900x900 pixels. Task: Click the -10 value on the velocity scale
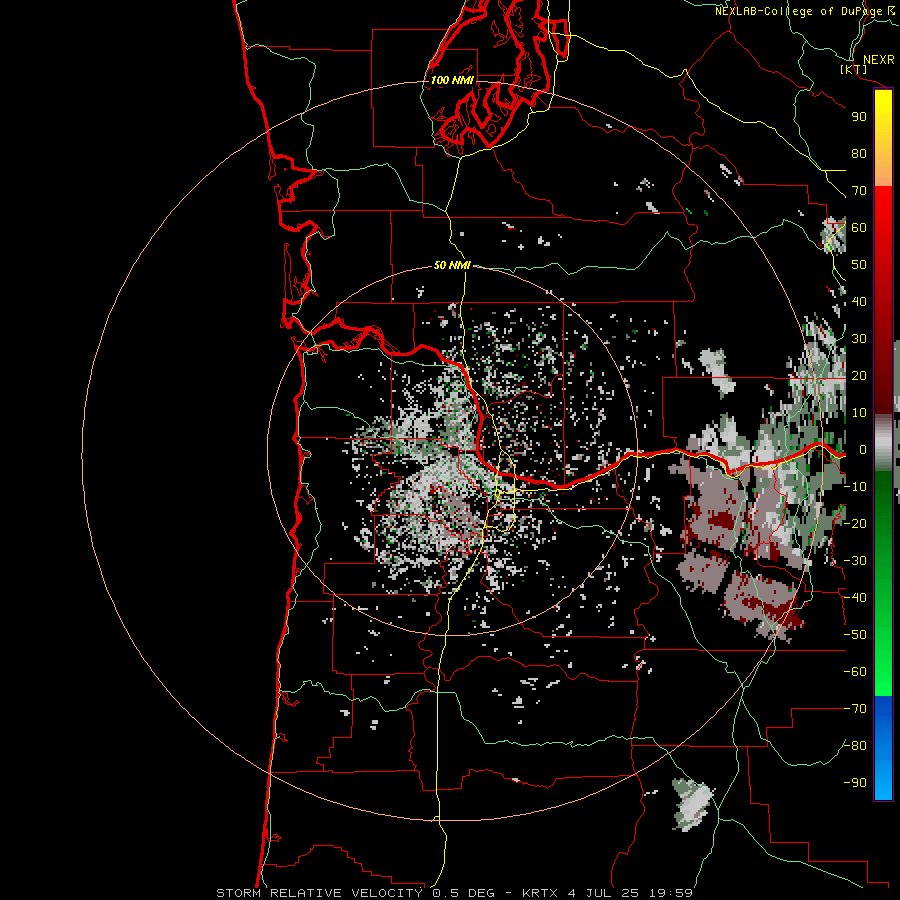click(855, 487)
